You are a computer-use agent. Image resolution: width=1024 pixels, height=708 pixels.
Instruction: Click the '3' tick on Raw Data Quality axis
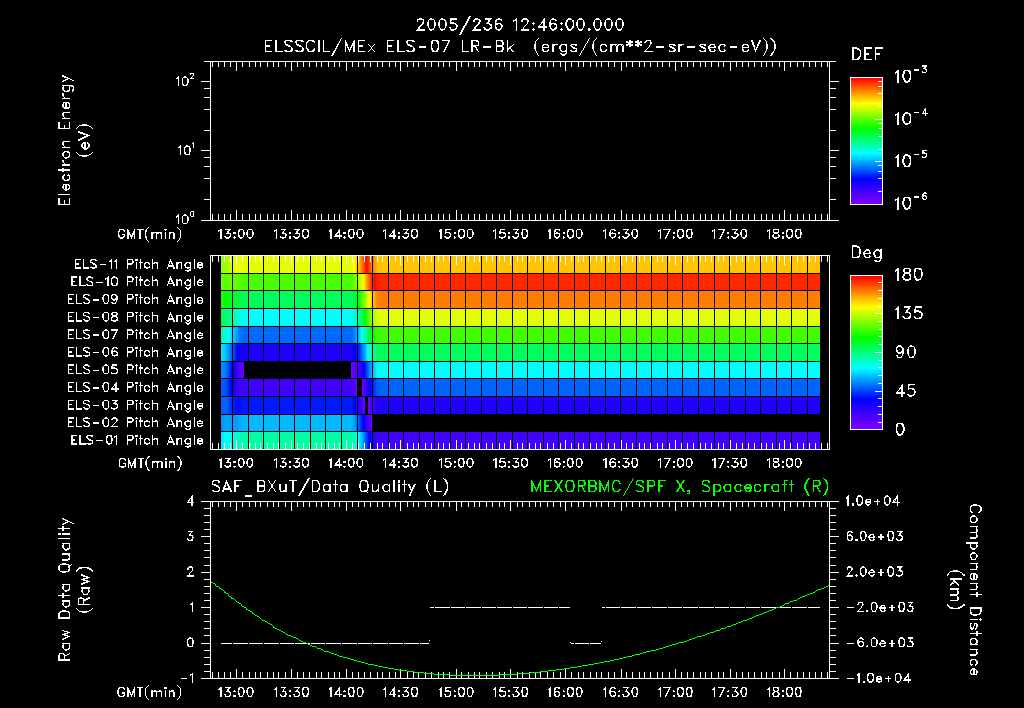pyautogui.click(x=191, y=536)
